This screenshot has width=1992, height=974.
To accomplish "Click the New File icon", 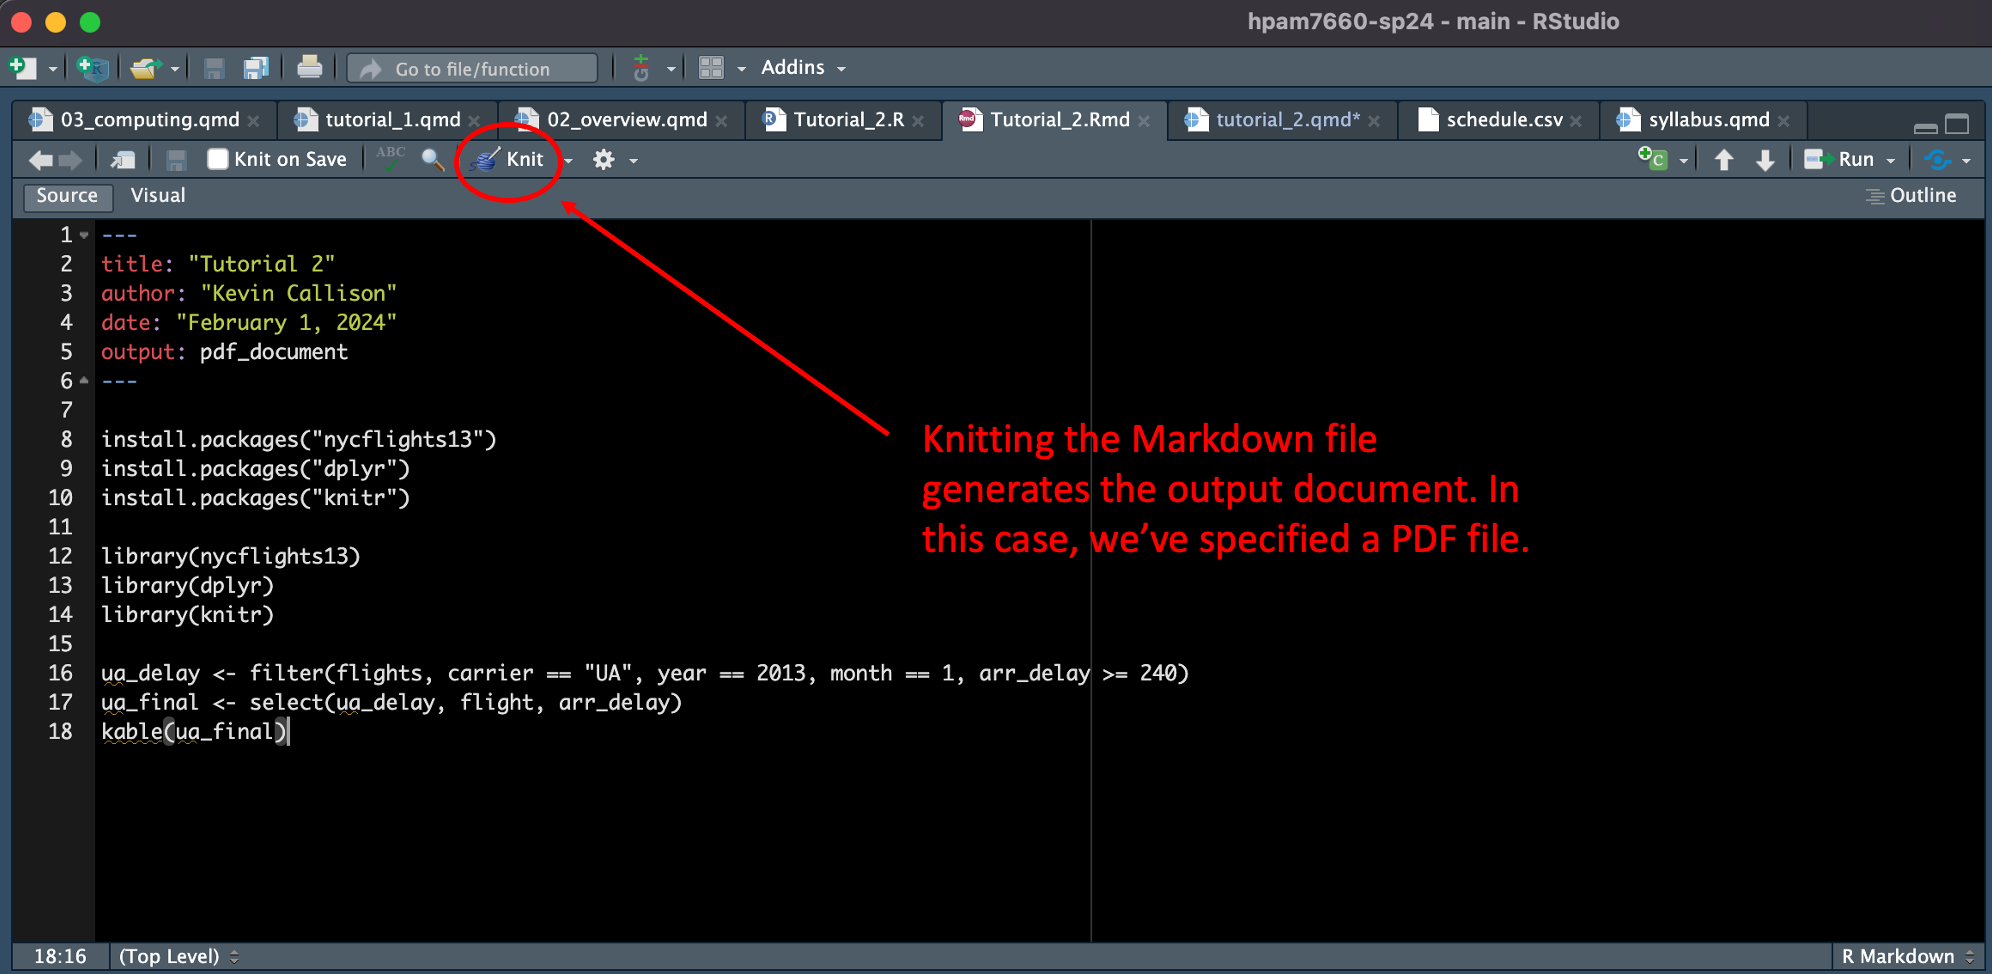I will click(x=23, y=68).
